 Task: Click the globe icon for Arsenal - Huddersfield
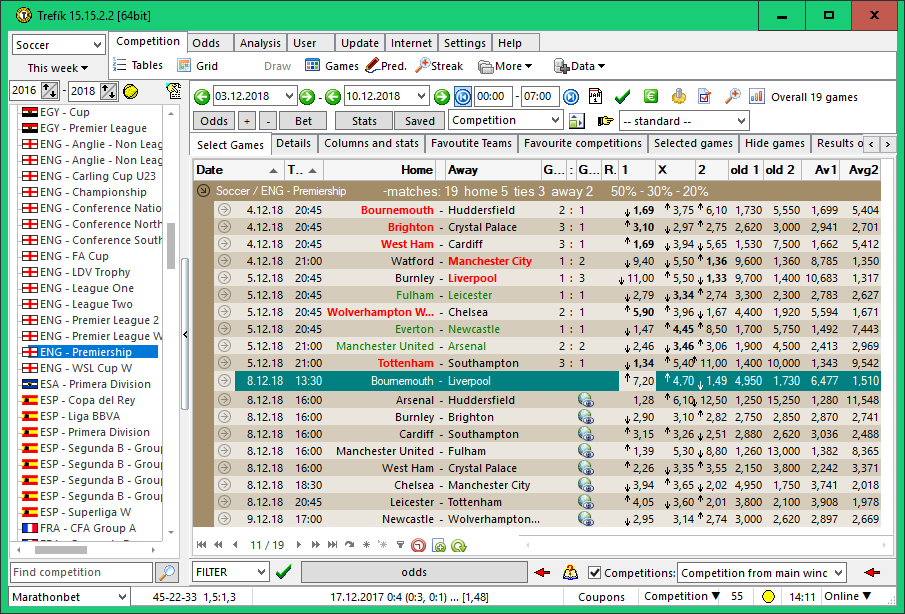586,400
